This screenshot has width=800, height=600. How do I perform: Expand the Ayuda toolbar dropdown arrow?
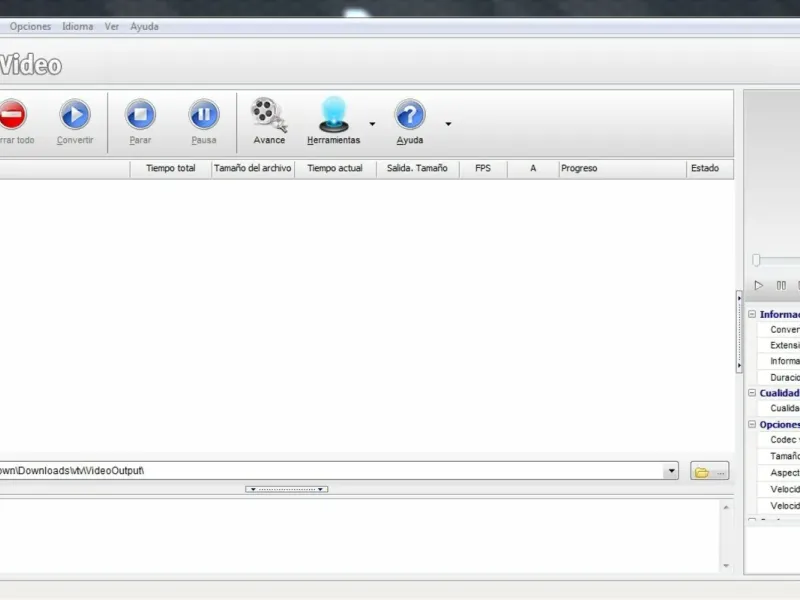[x=448, y=124]
